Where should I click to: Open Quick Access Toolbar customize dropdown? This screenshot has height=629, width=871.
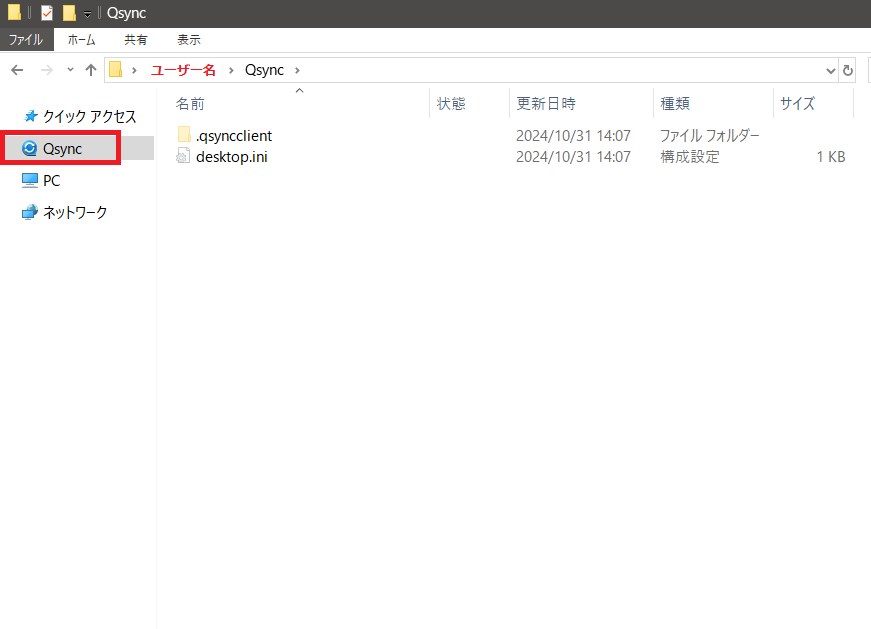[x=87, y=14]
